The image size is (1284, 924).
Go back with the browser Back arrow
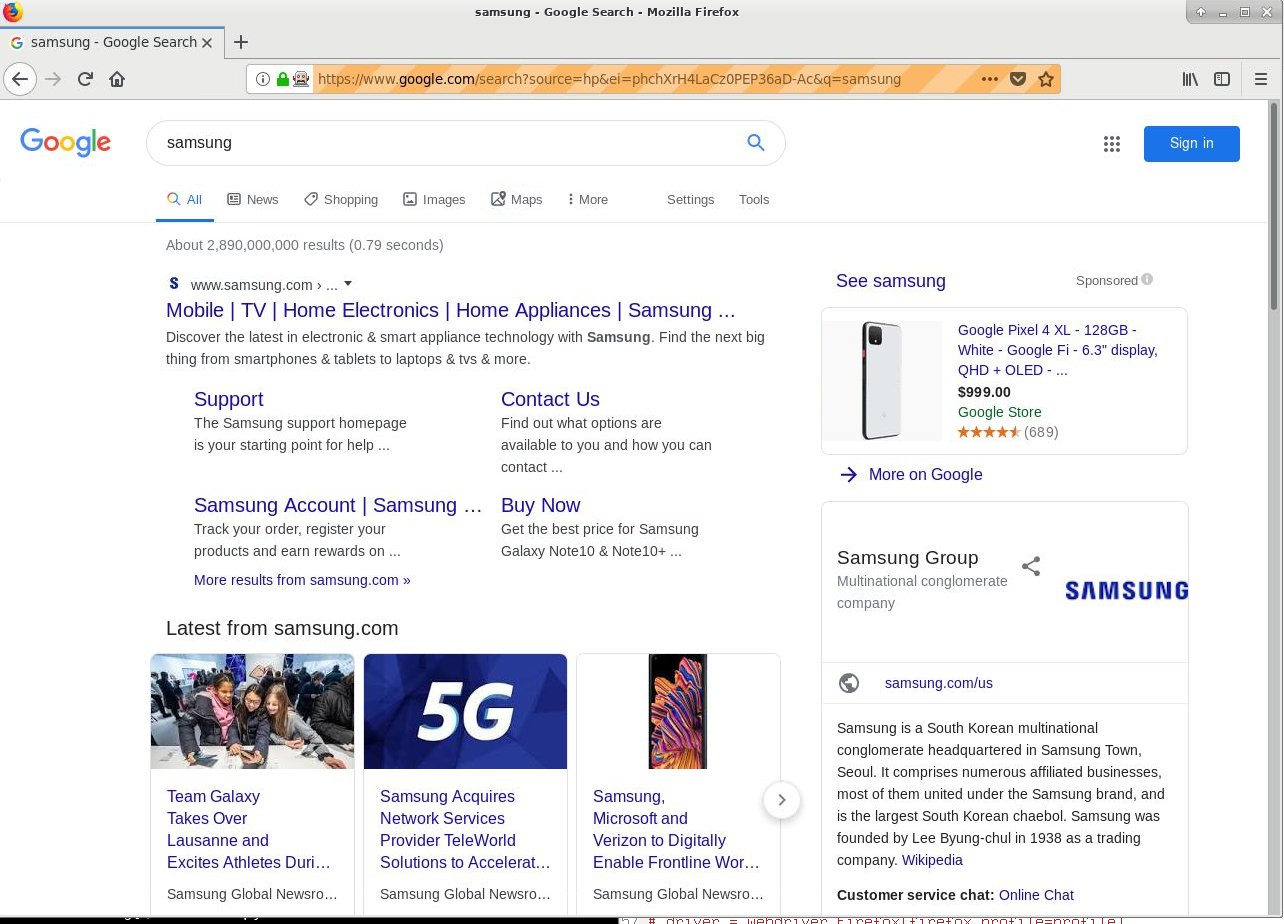pos(20,79)
